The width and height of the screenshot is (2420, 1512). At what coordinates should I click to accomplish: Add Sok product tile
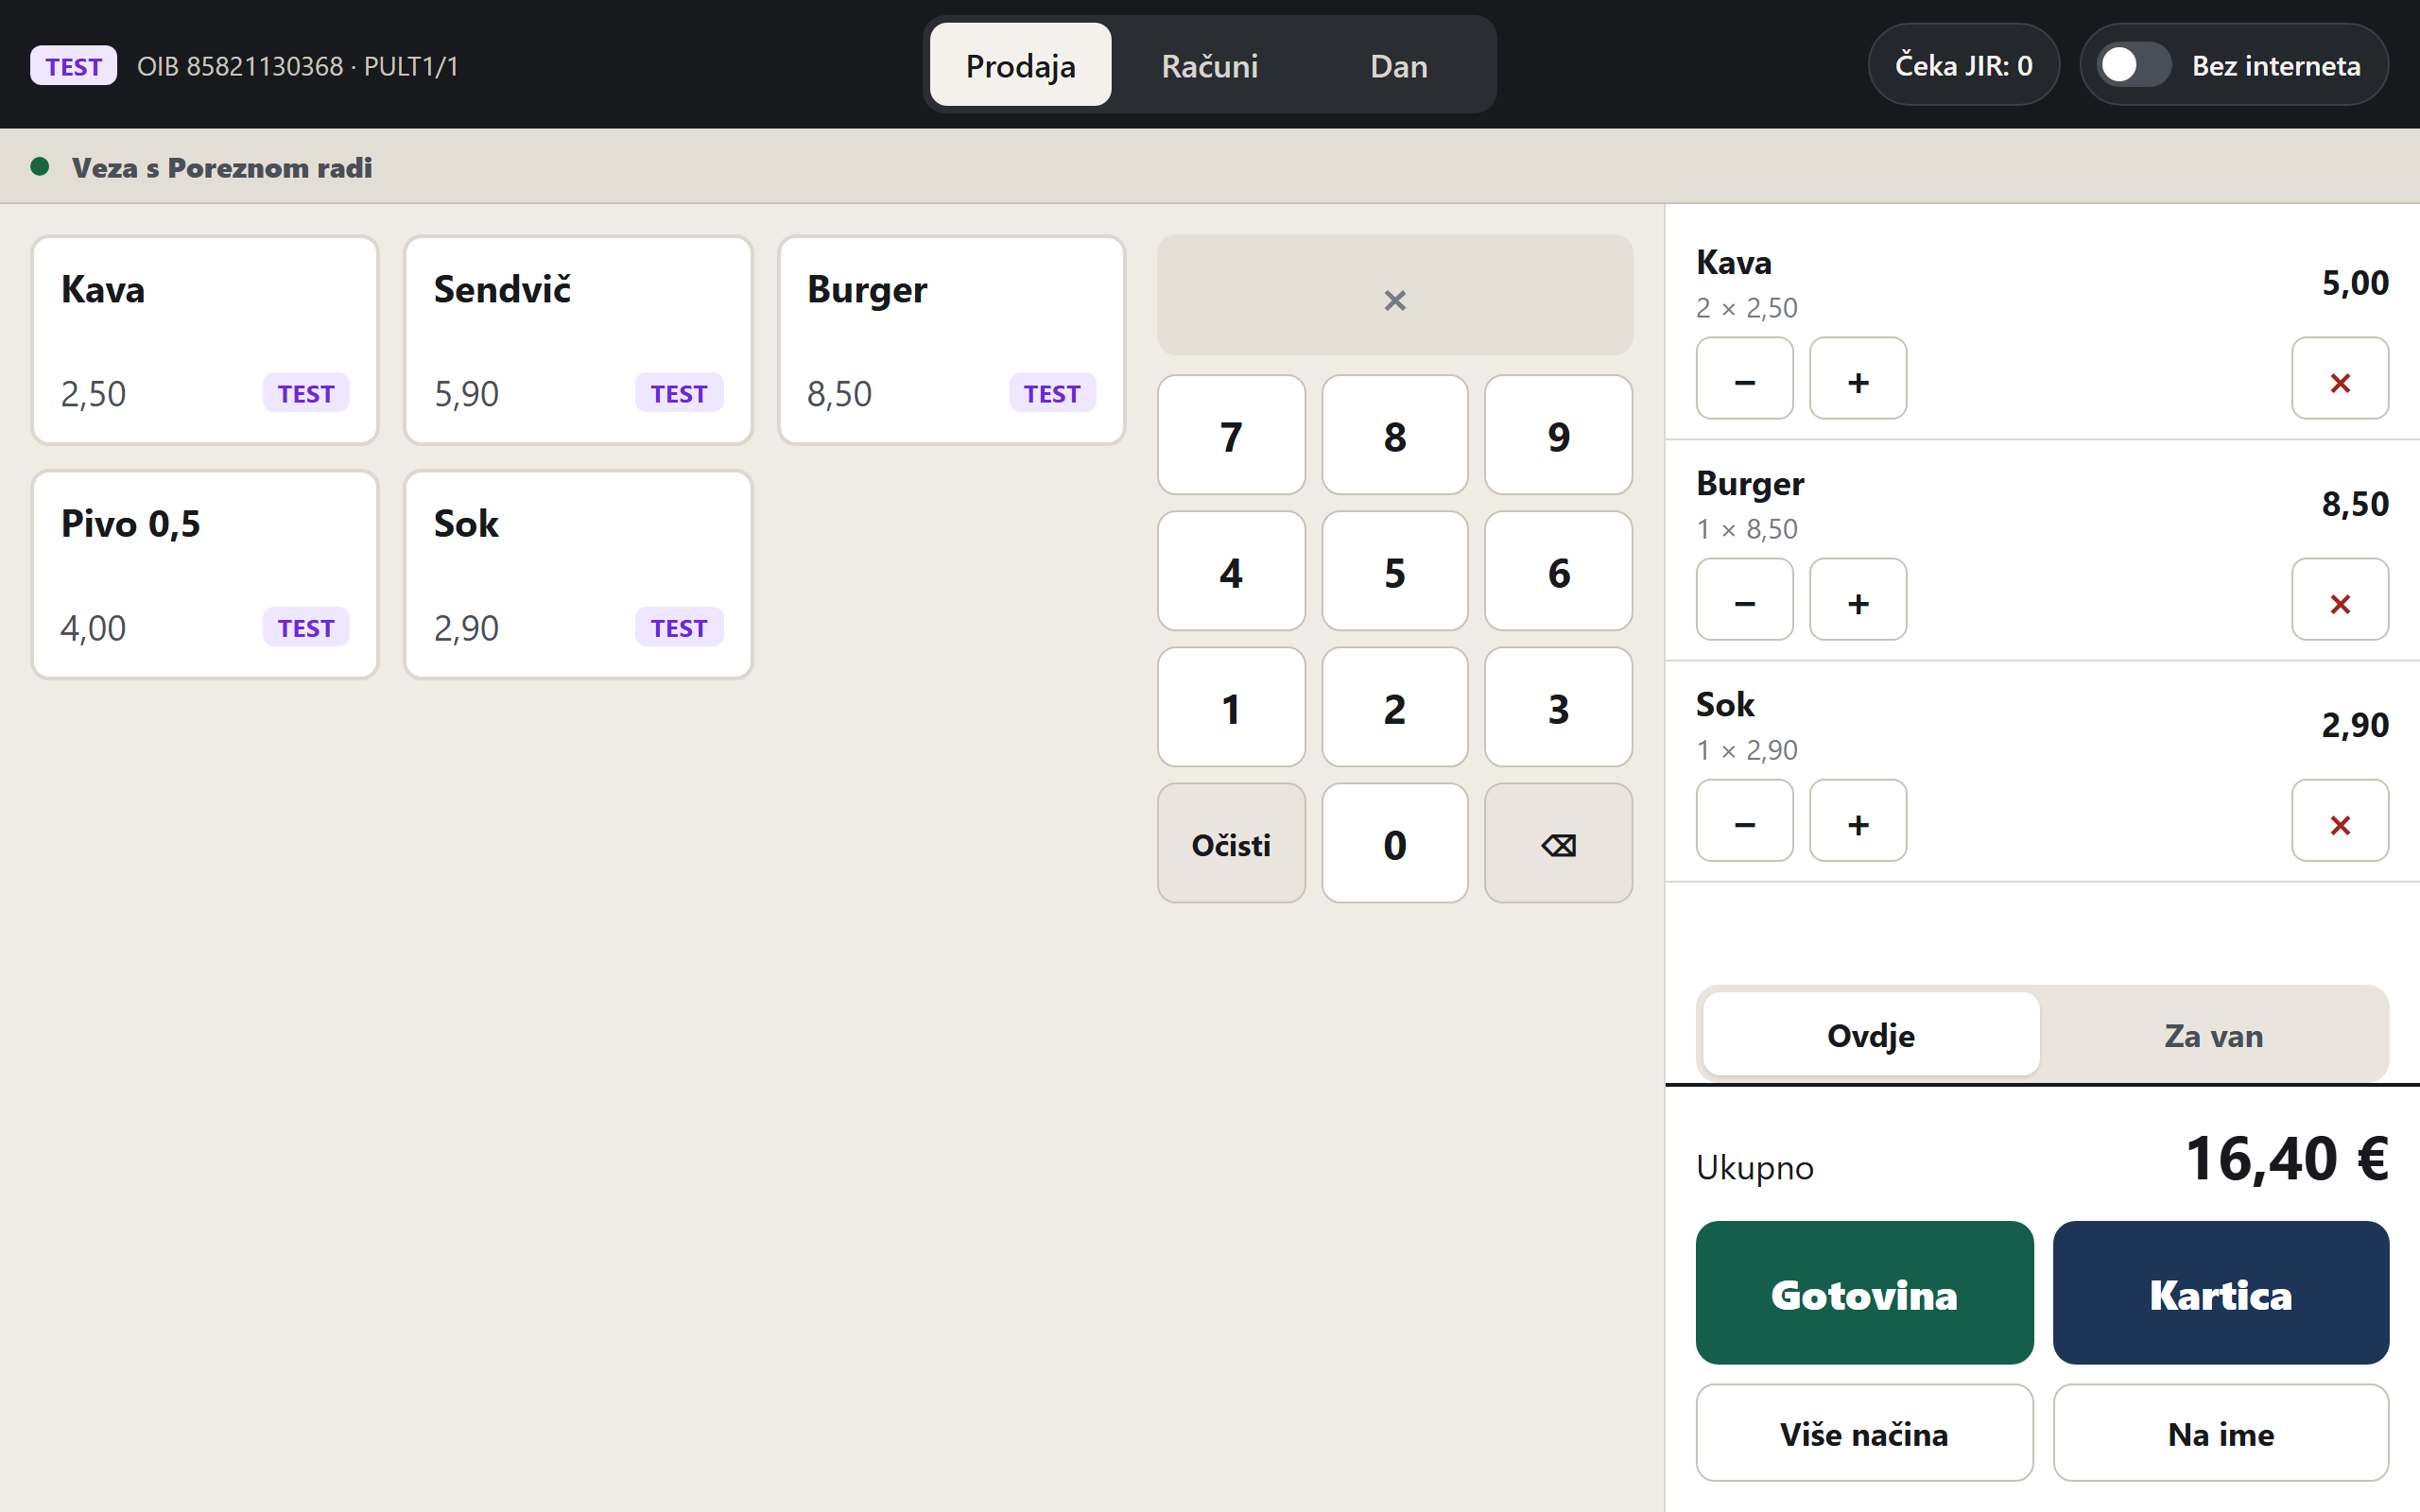578,574
